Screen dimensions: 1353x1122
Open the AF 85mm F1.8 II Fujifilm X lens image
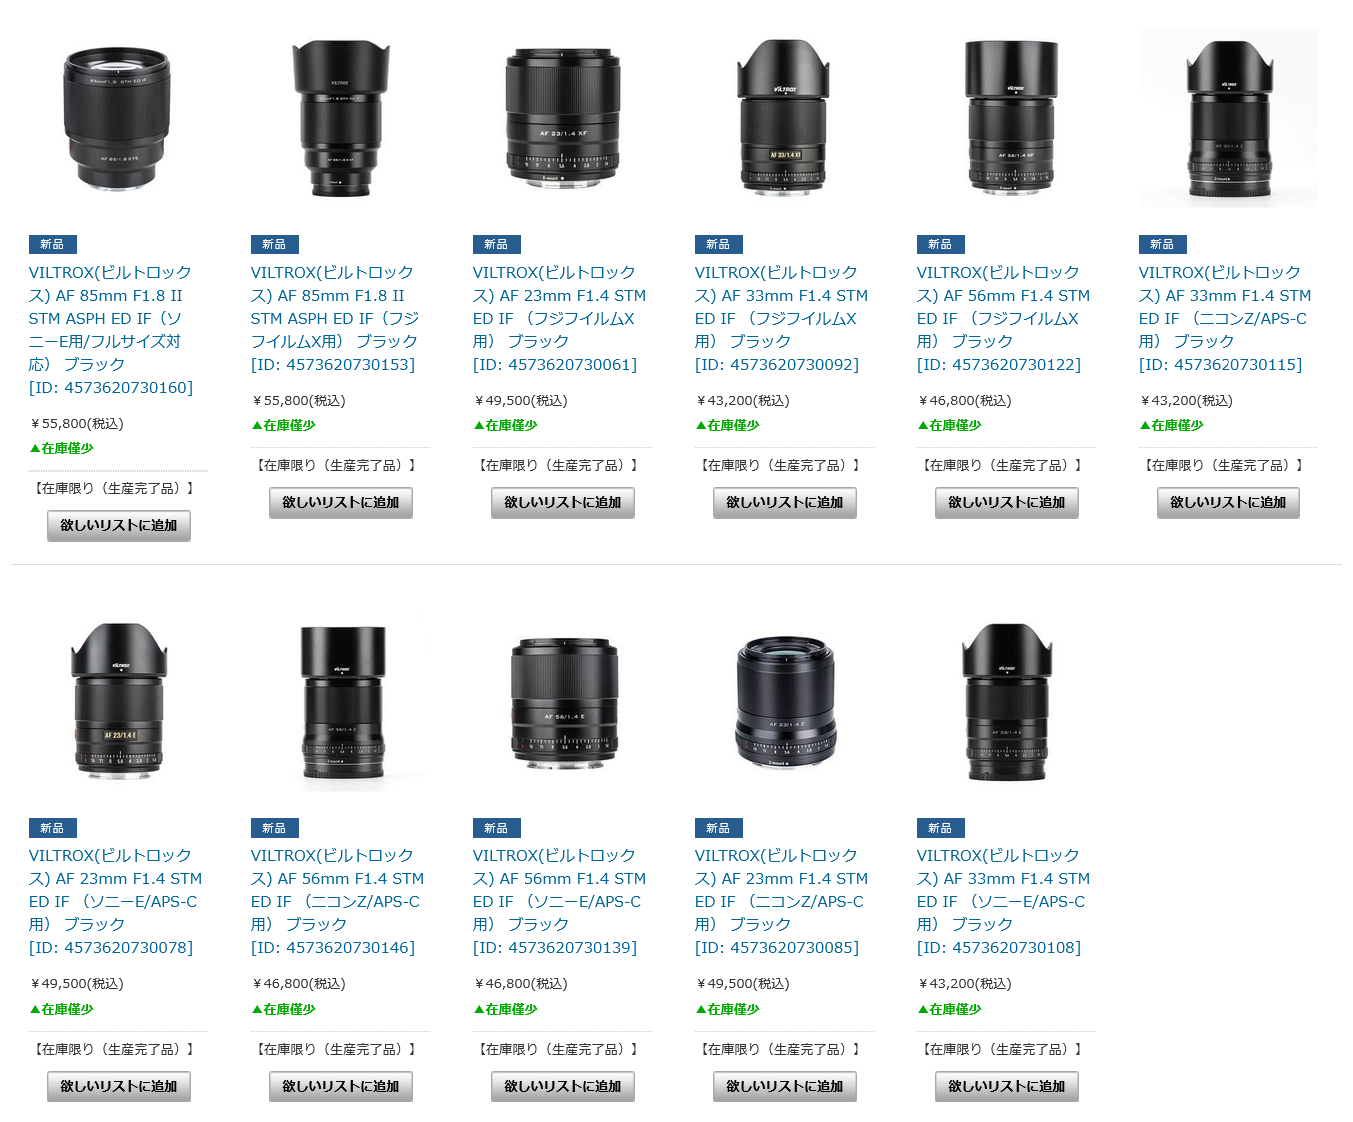[340, 118]
